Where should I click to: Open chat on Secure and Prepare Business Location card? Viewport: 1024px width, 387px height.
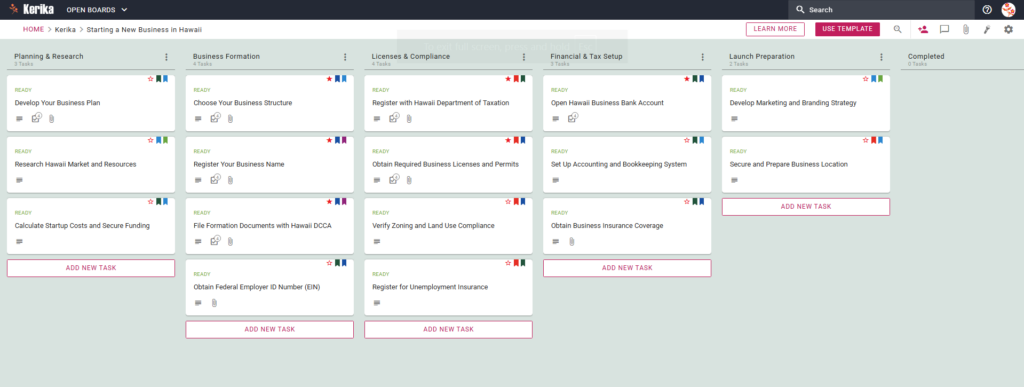point(735,180)
